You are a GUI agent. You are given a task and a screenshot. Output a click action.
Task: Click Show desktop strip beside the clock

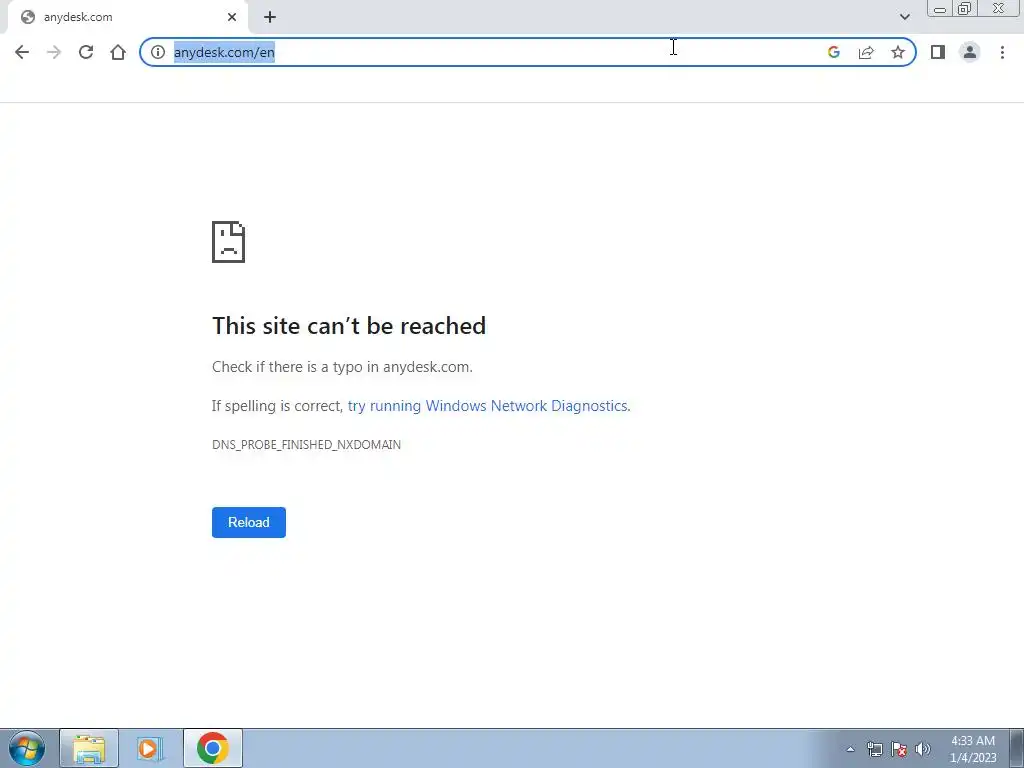click(1017, 748)
